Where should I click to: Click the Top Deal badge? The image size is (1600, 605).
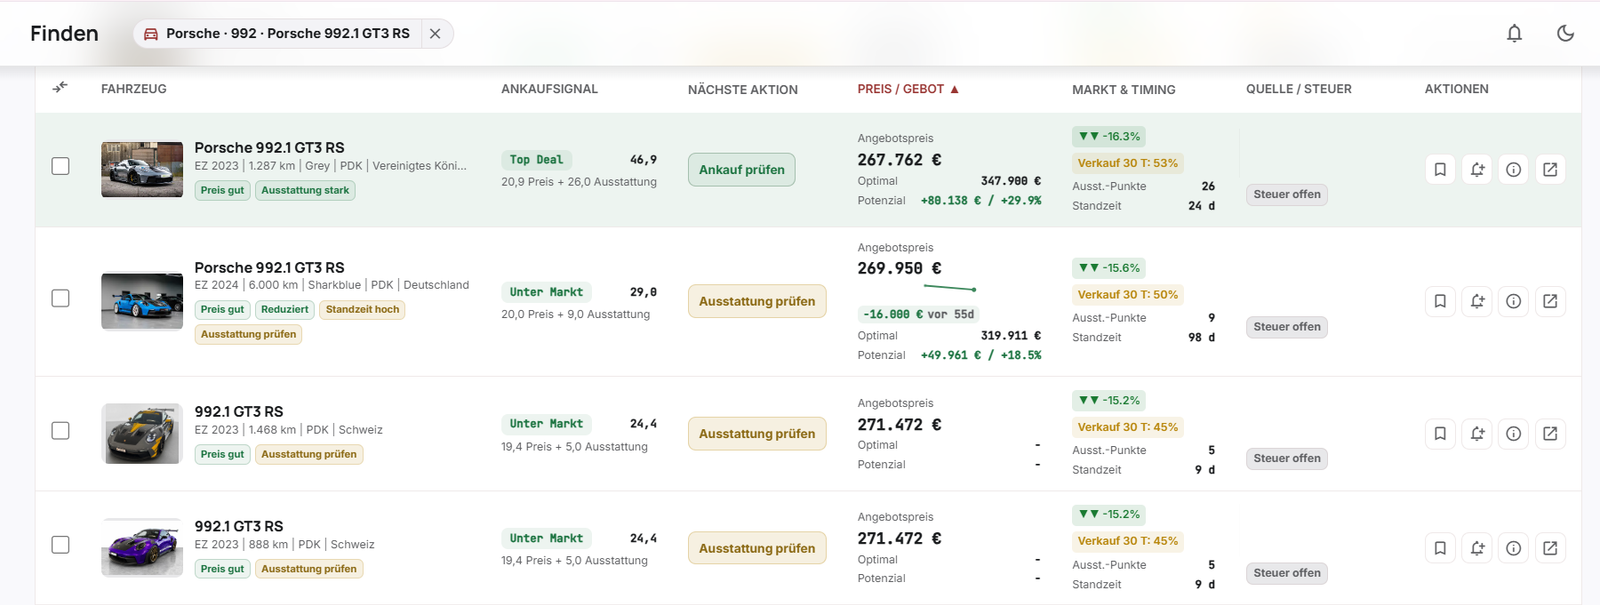pos(536,160)
